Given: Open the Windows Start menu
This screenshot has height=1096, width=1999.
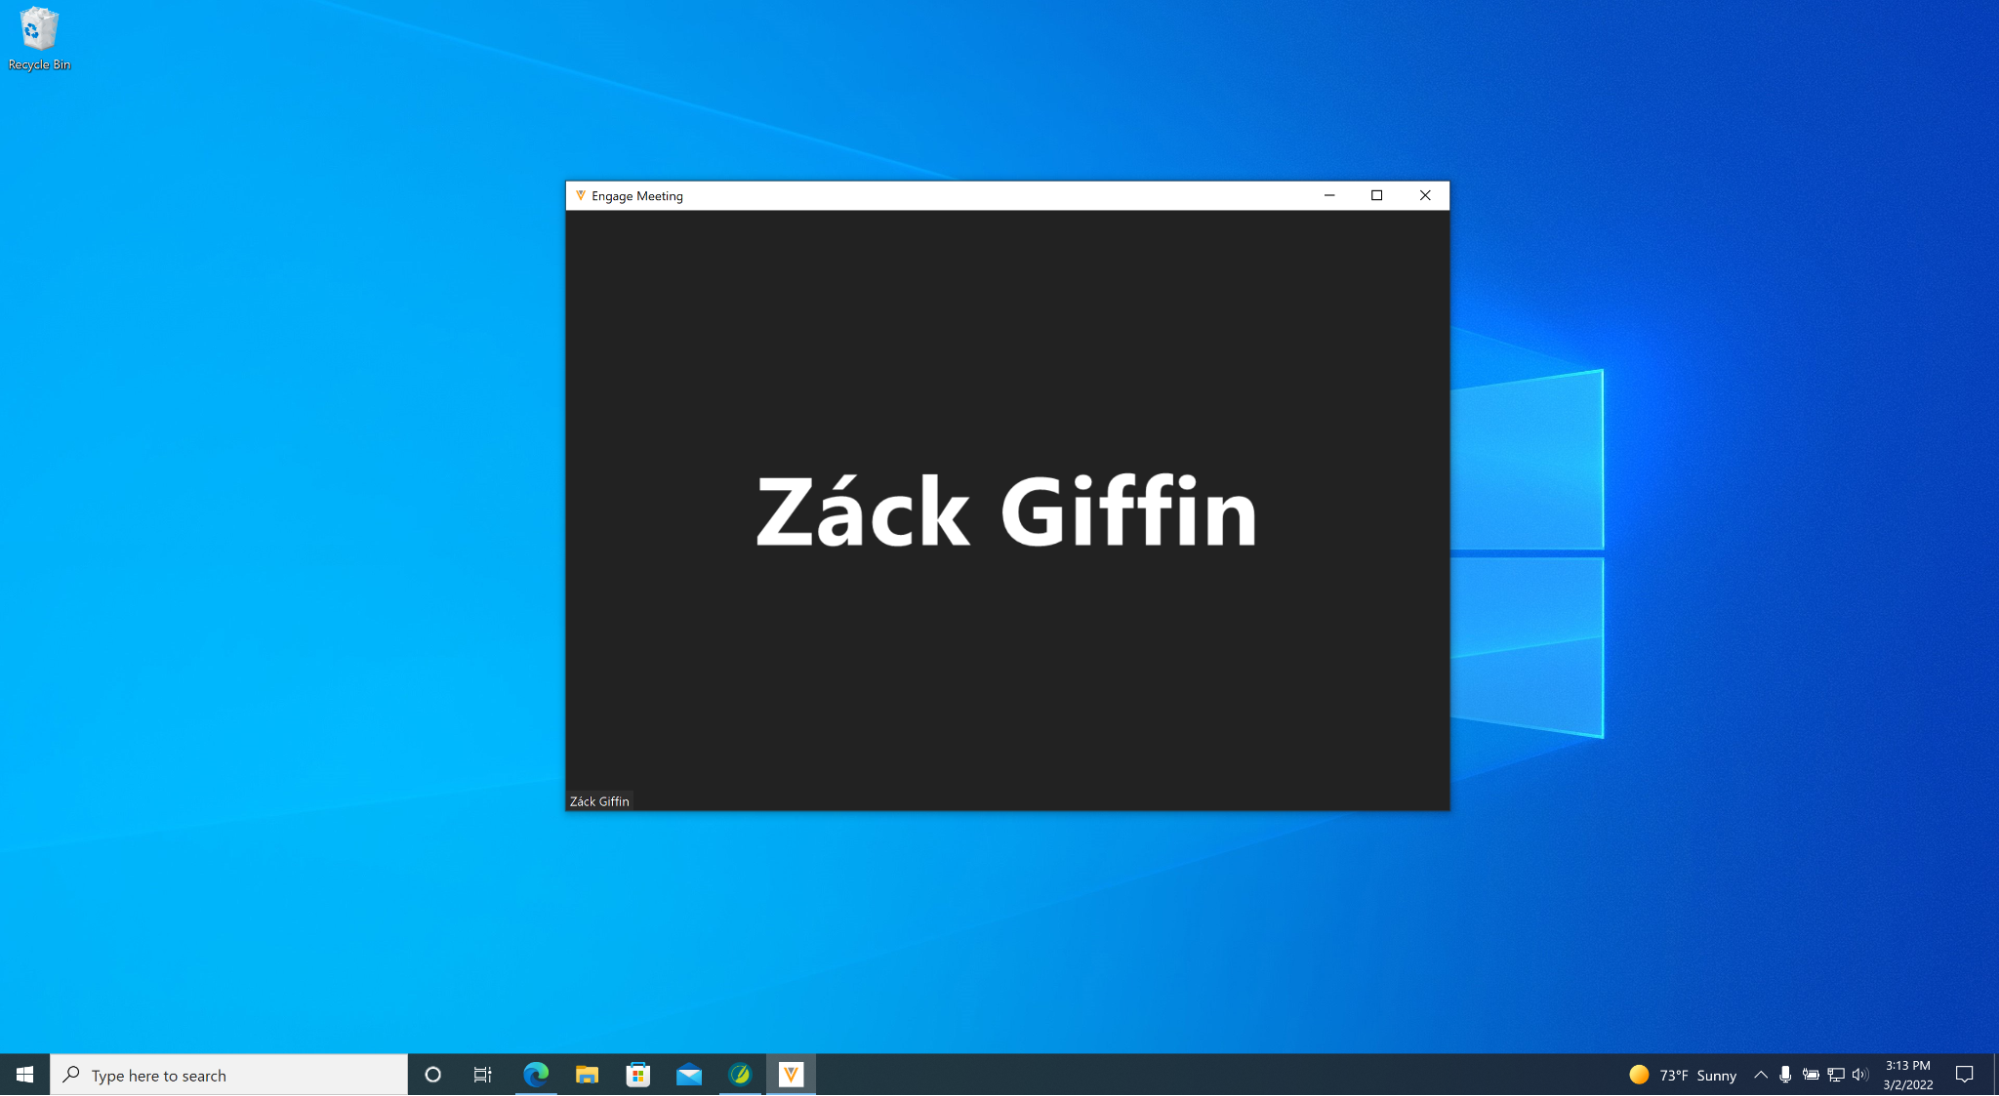Looking at the screenshot, I should point(25,1075).
